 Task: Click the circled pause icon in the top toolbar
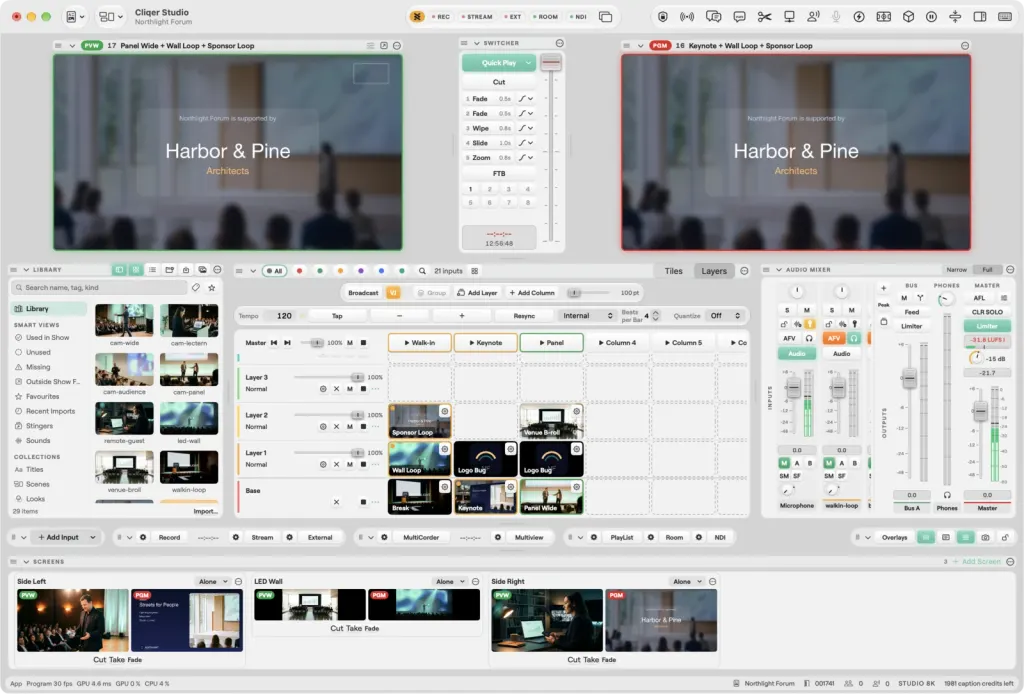tap(931, 17)
